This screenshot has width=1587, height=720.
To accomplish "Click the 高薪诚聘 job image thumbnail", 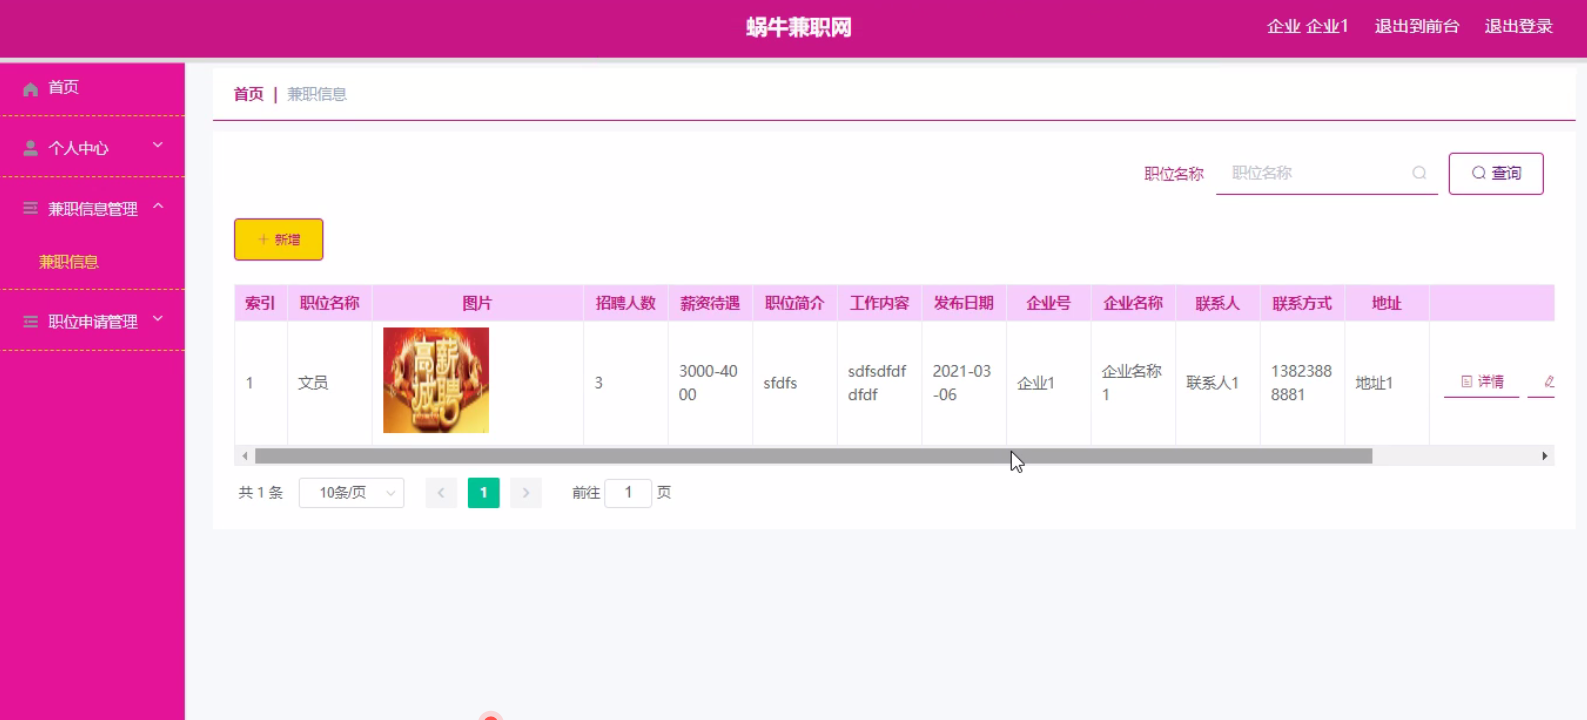I will coord(436,380).
